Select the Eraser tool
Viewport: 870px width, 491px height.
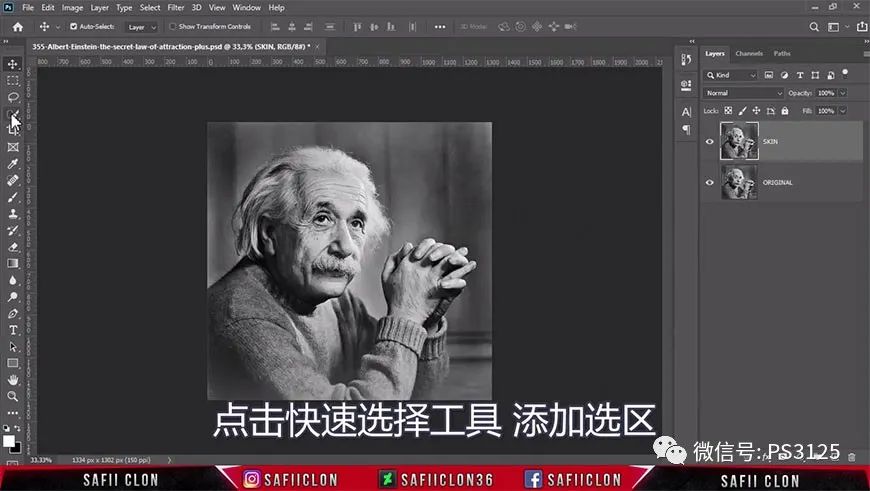[12, 247]
